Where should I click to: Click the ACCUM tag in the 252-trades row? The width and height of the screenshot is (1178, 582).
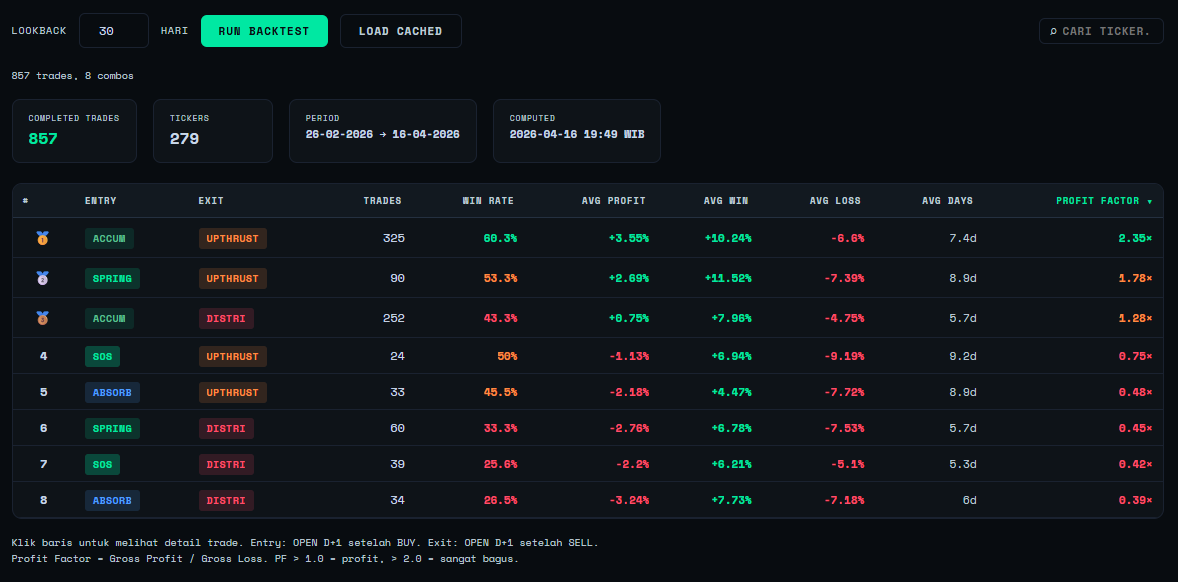(x=109, y=318)
